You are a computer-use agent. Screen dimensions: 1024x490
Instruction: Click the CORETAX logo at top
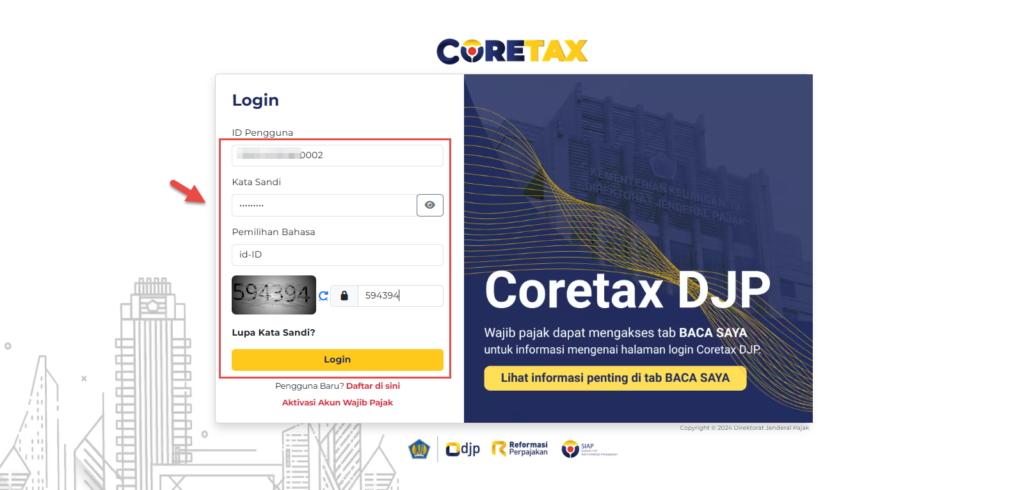click(512, 50)
